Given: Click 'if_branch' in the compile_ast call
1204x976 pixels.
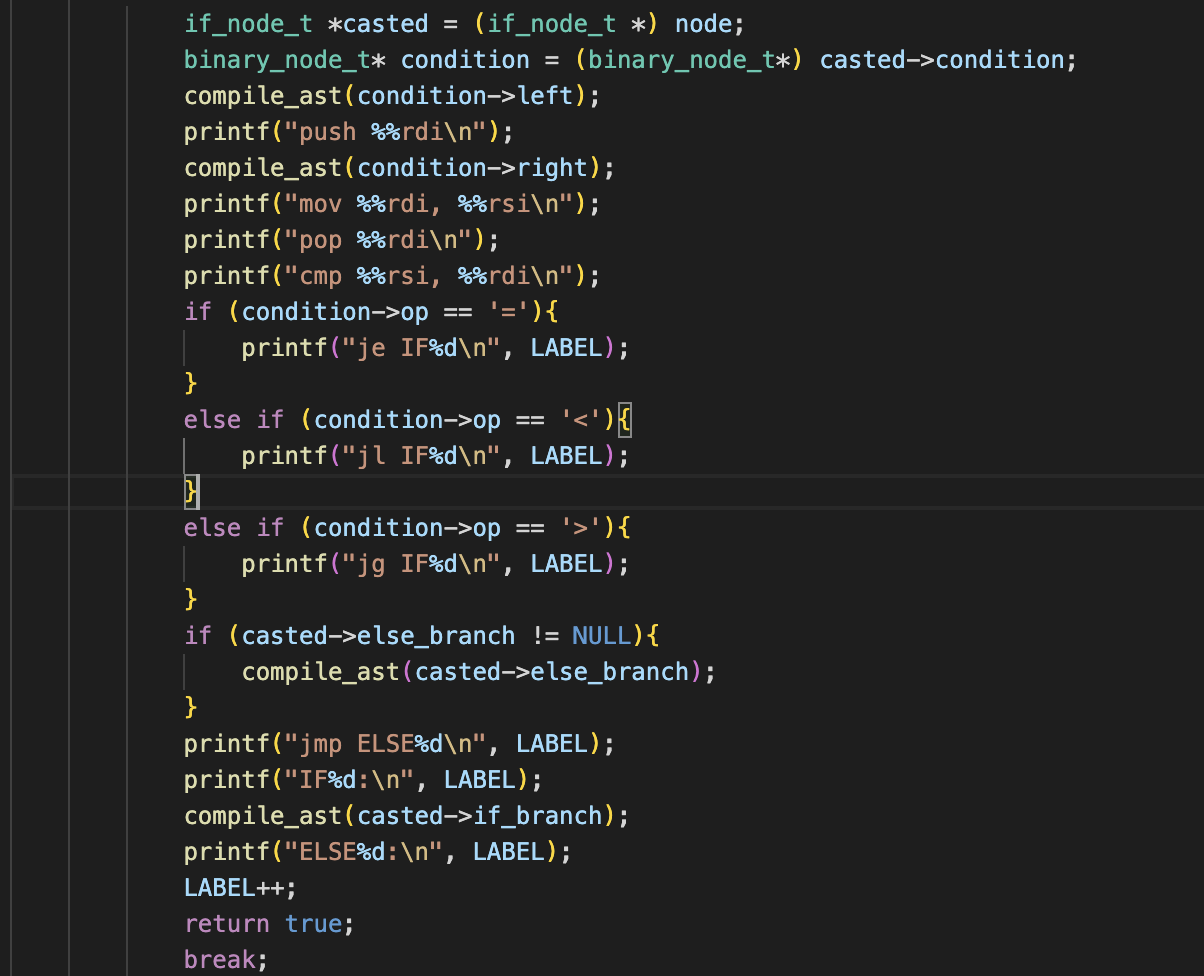Looking at the screenshot, I should point(539,816).
